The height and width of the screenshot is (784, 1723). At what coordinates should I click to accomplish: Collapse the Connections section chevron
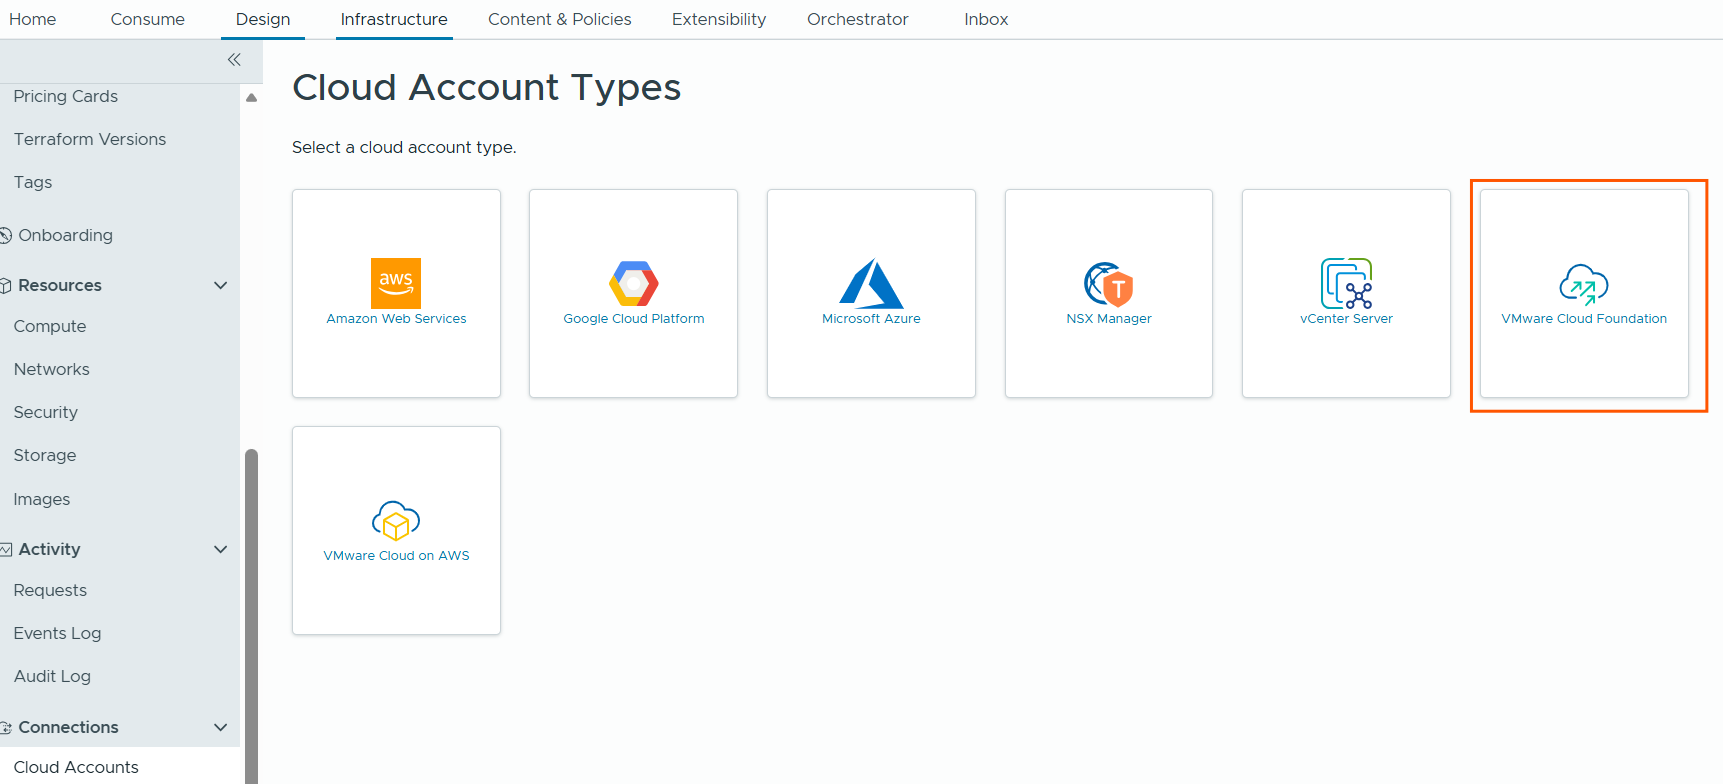[221, 727]
